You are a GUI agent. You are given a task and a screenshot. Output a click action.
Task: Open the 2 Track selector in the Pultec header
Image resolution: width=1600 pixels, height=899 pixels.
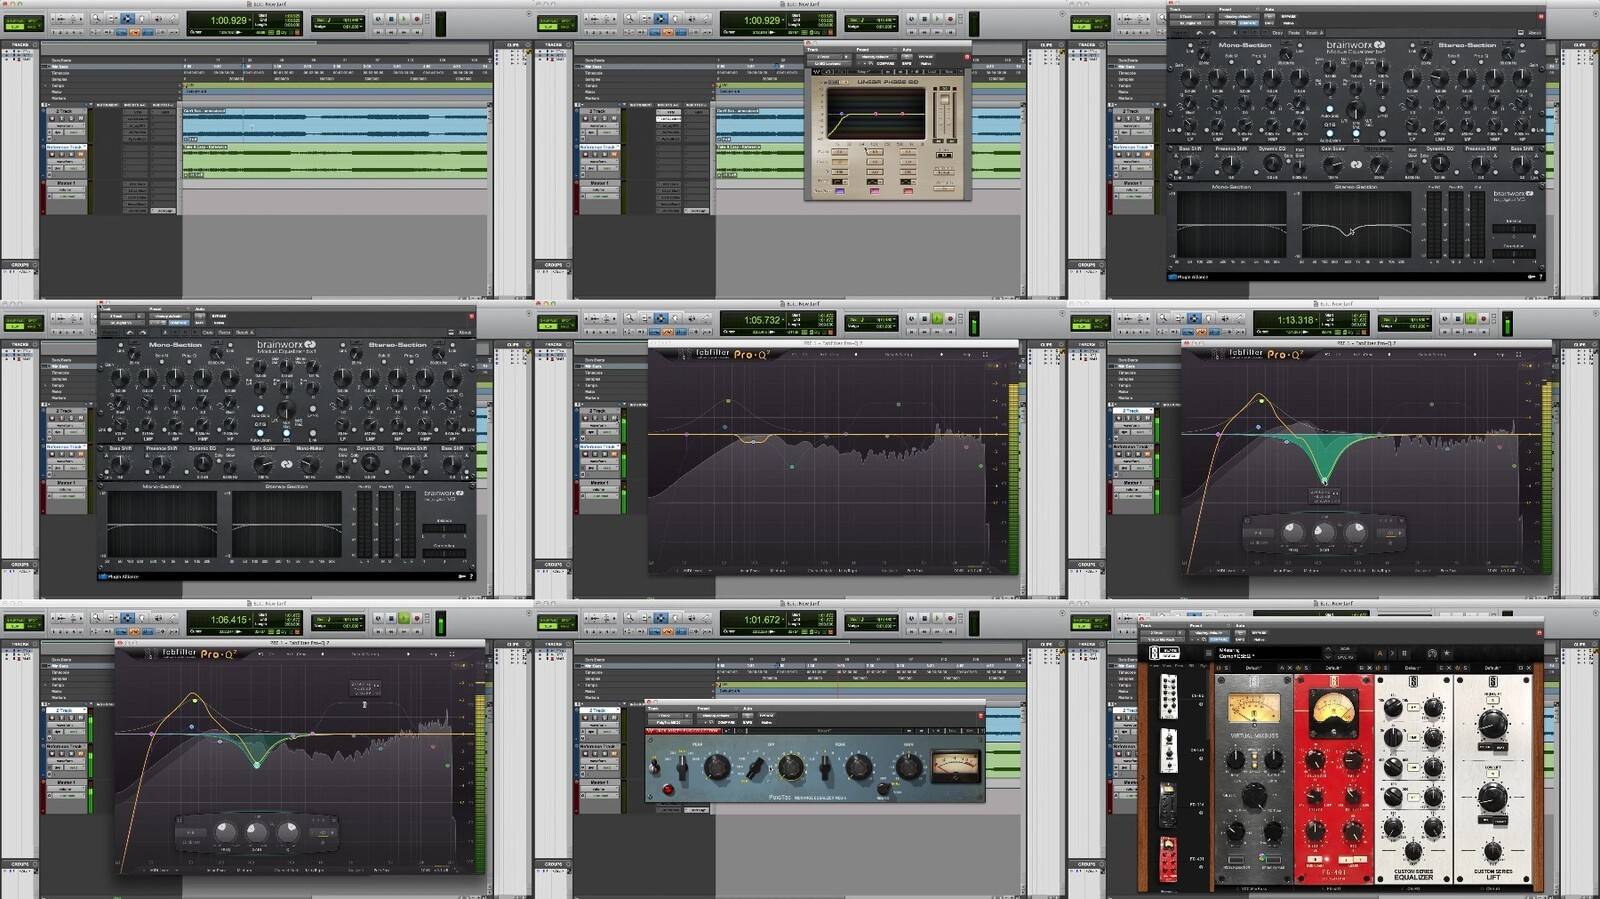coord(664,716)
